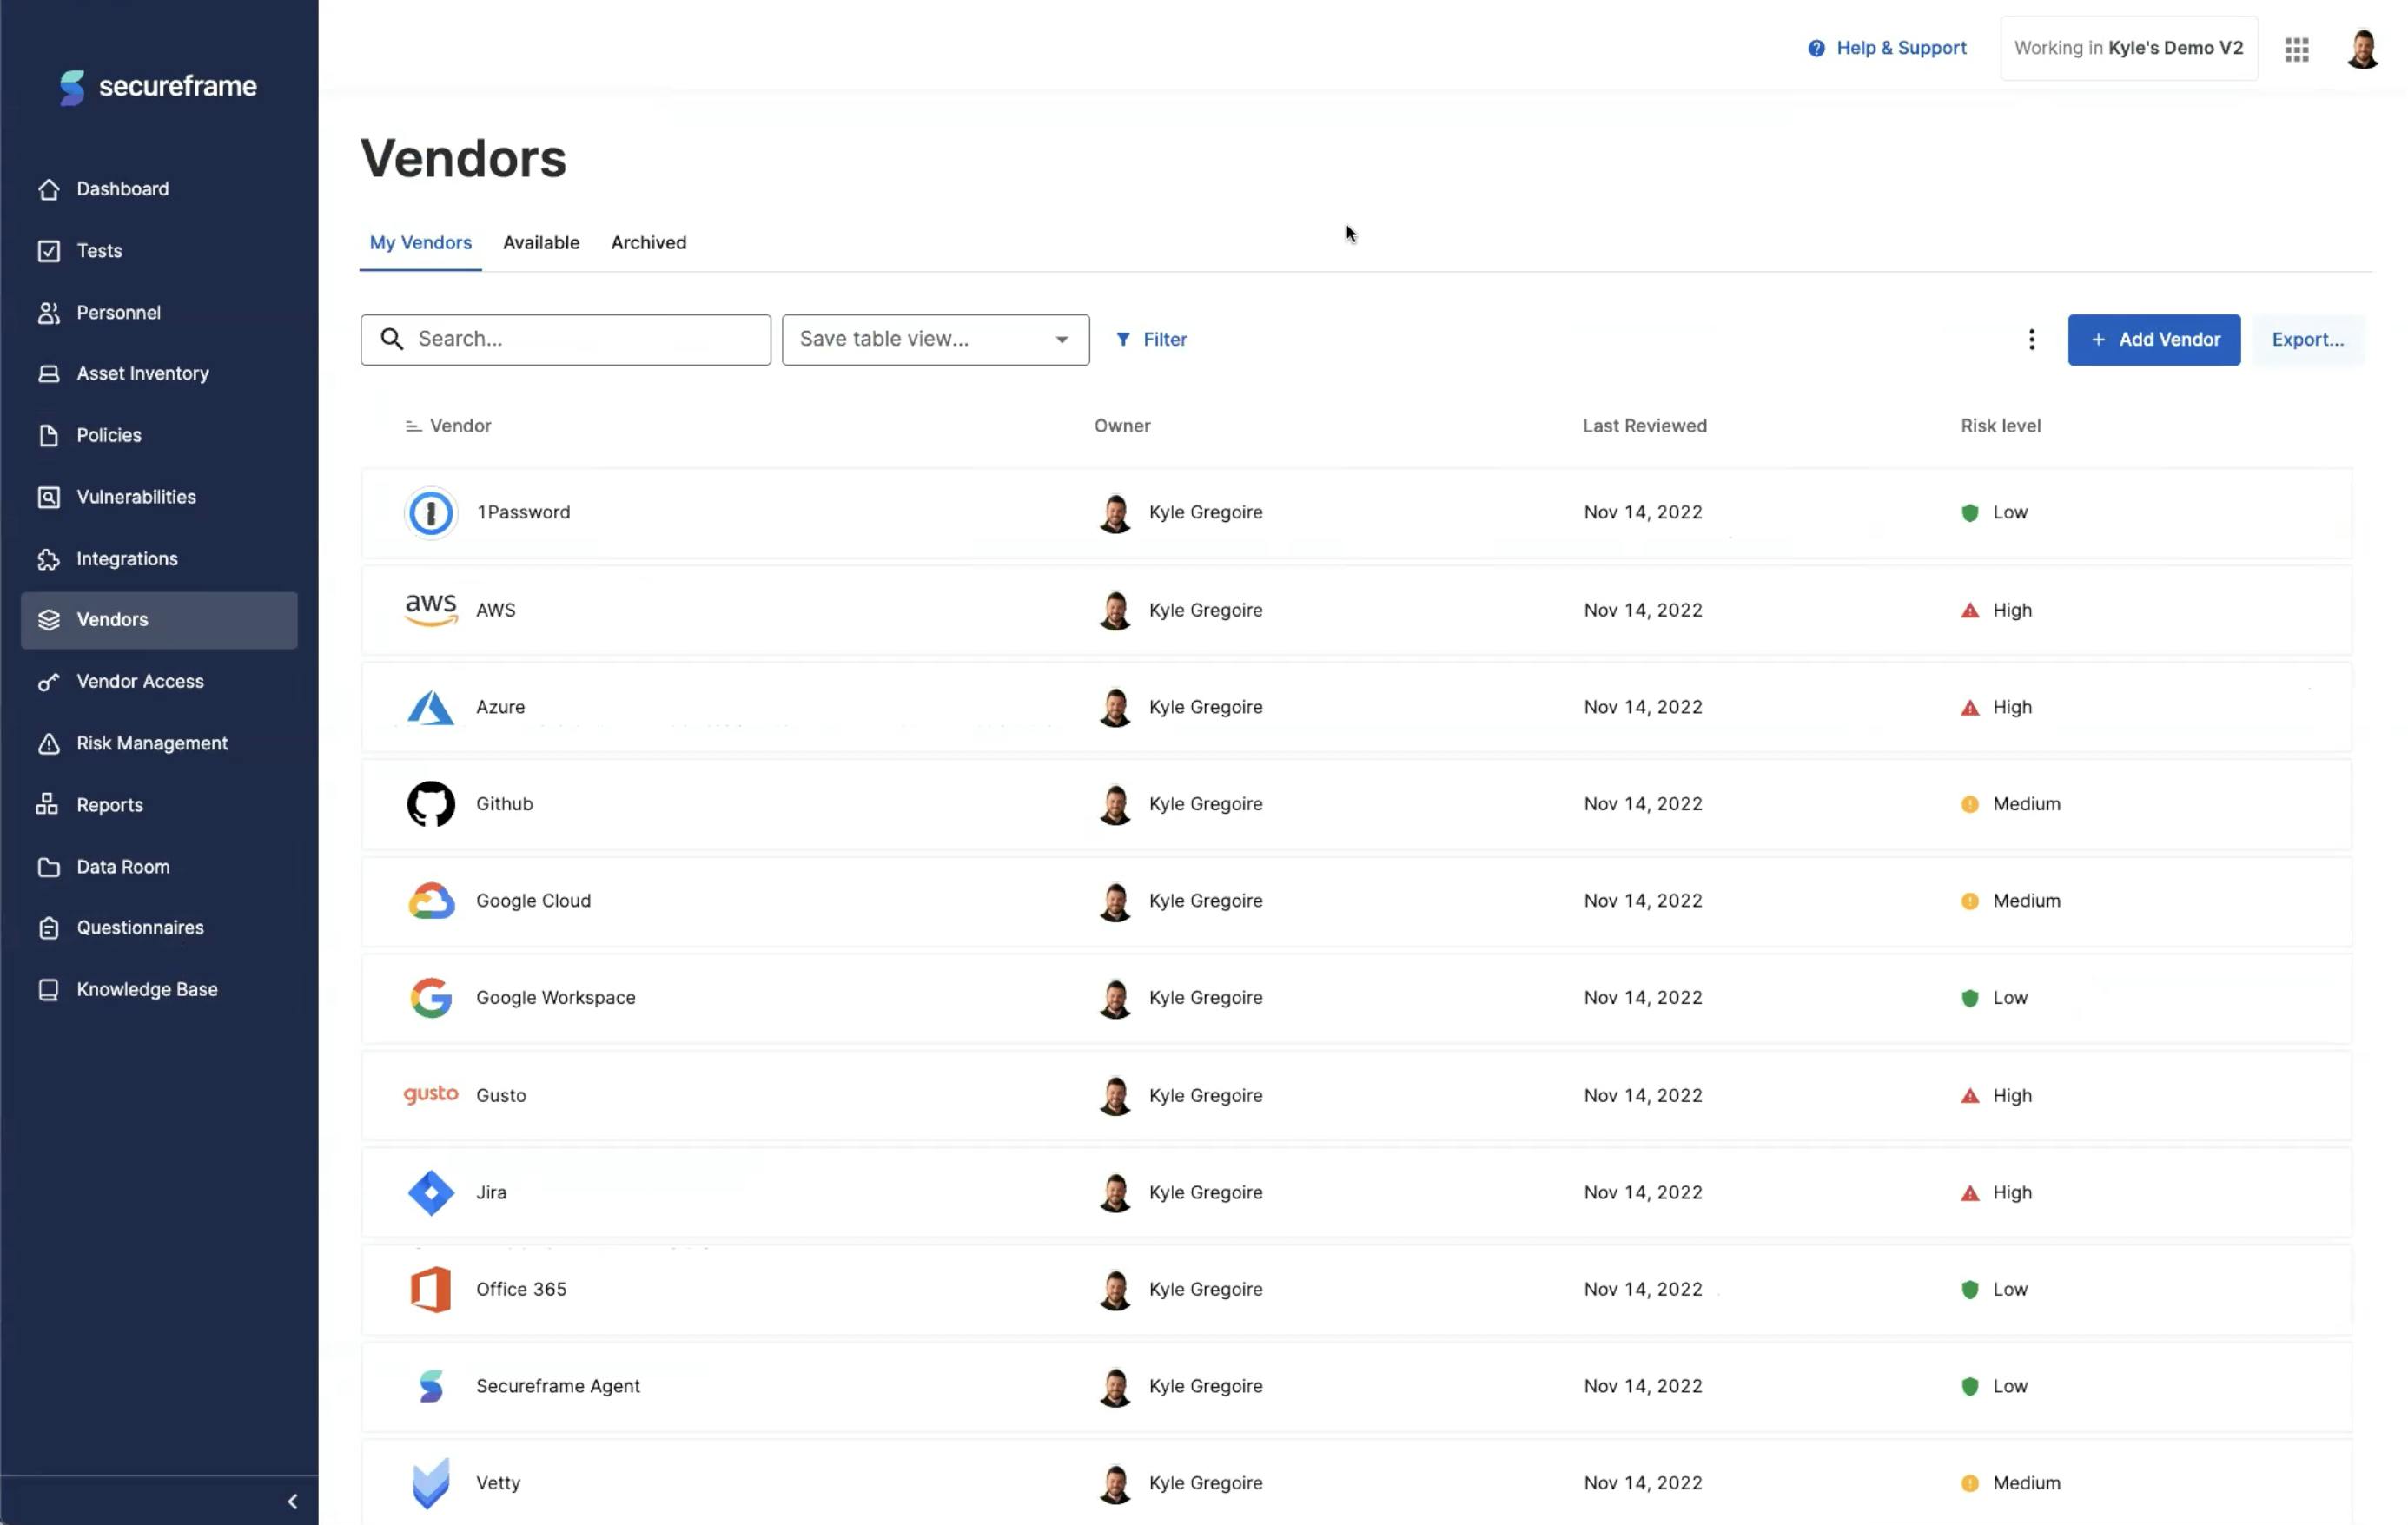Click Add Vendor button
Viewport: 2408px width, 1525px height.
tap(2154, 340)
